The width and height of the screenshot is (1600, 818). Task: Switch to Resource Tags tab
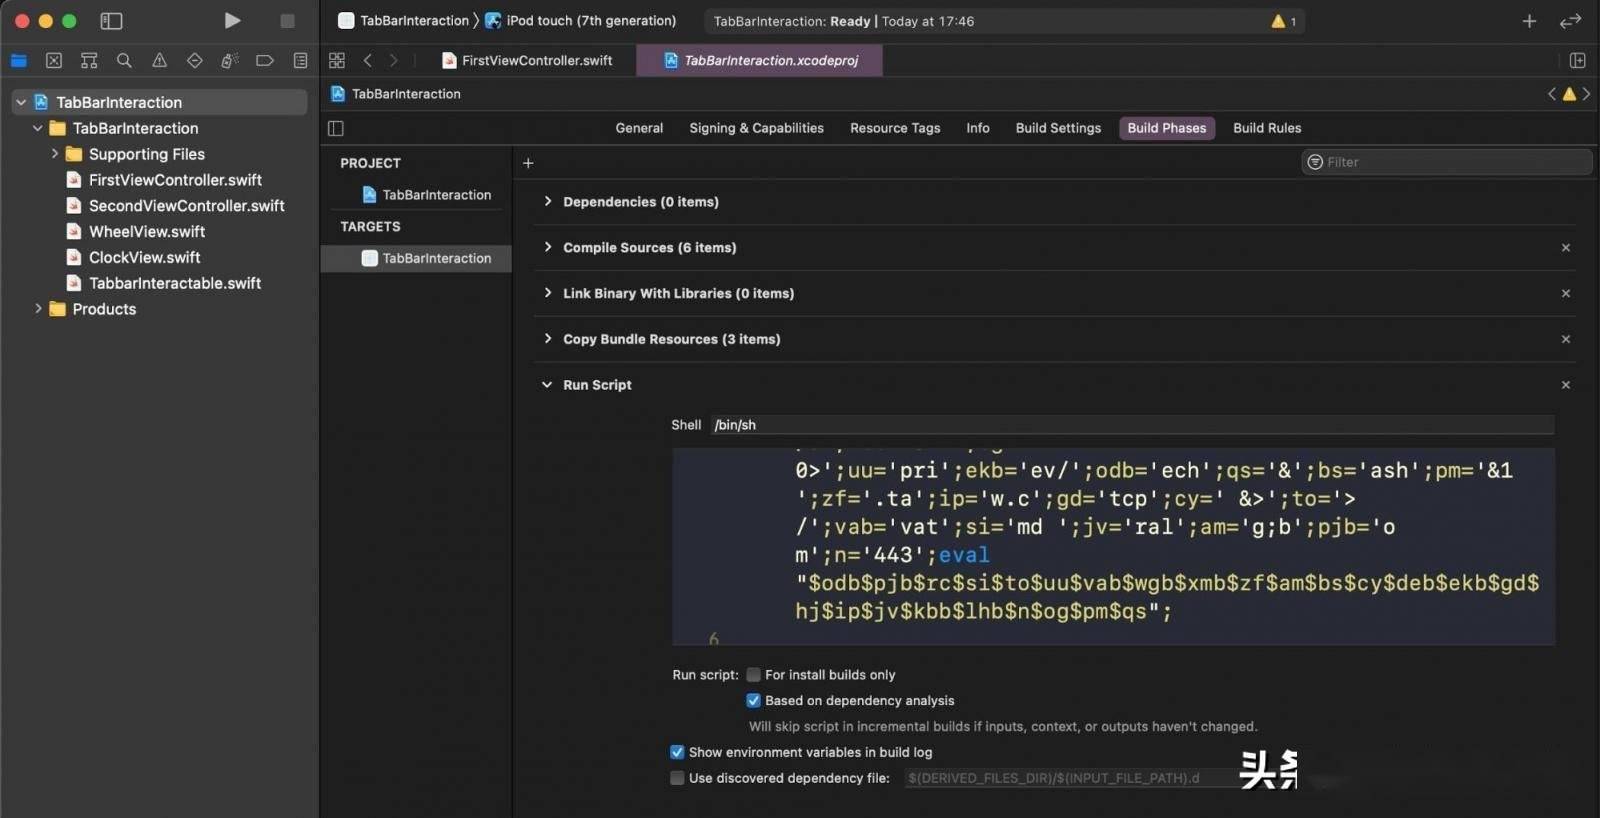tap(895, 128)
